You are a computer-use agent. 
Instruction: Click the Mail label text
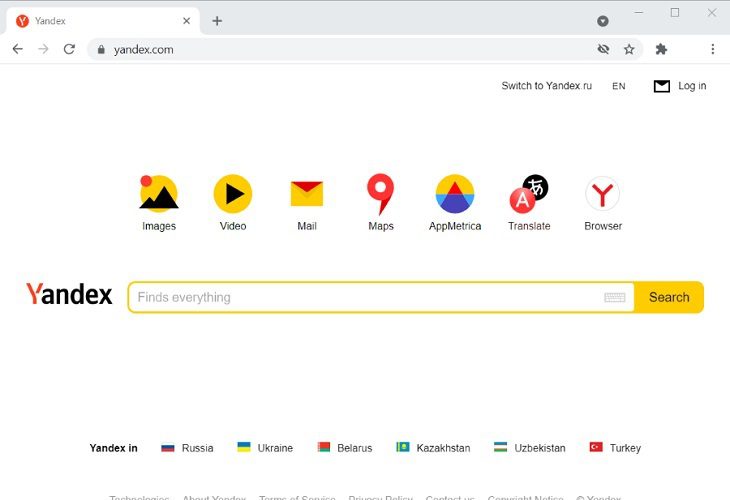307,226
